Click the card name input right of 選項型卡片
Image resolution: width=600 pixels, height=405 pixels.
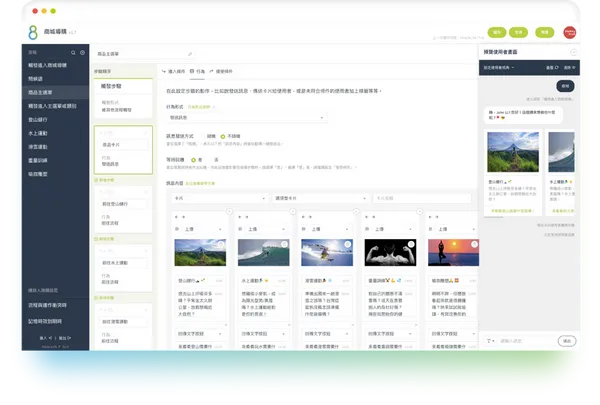tap(422, 198)
